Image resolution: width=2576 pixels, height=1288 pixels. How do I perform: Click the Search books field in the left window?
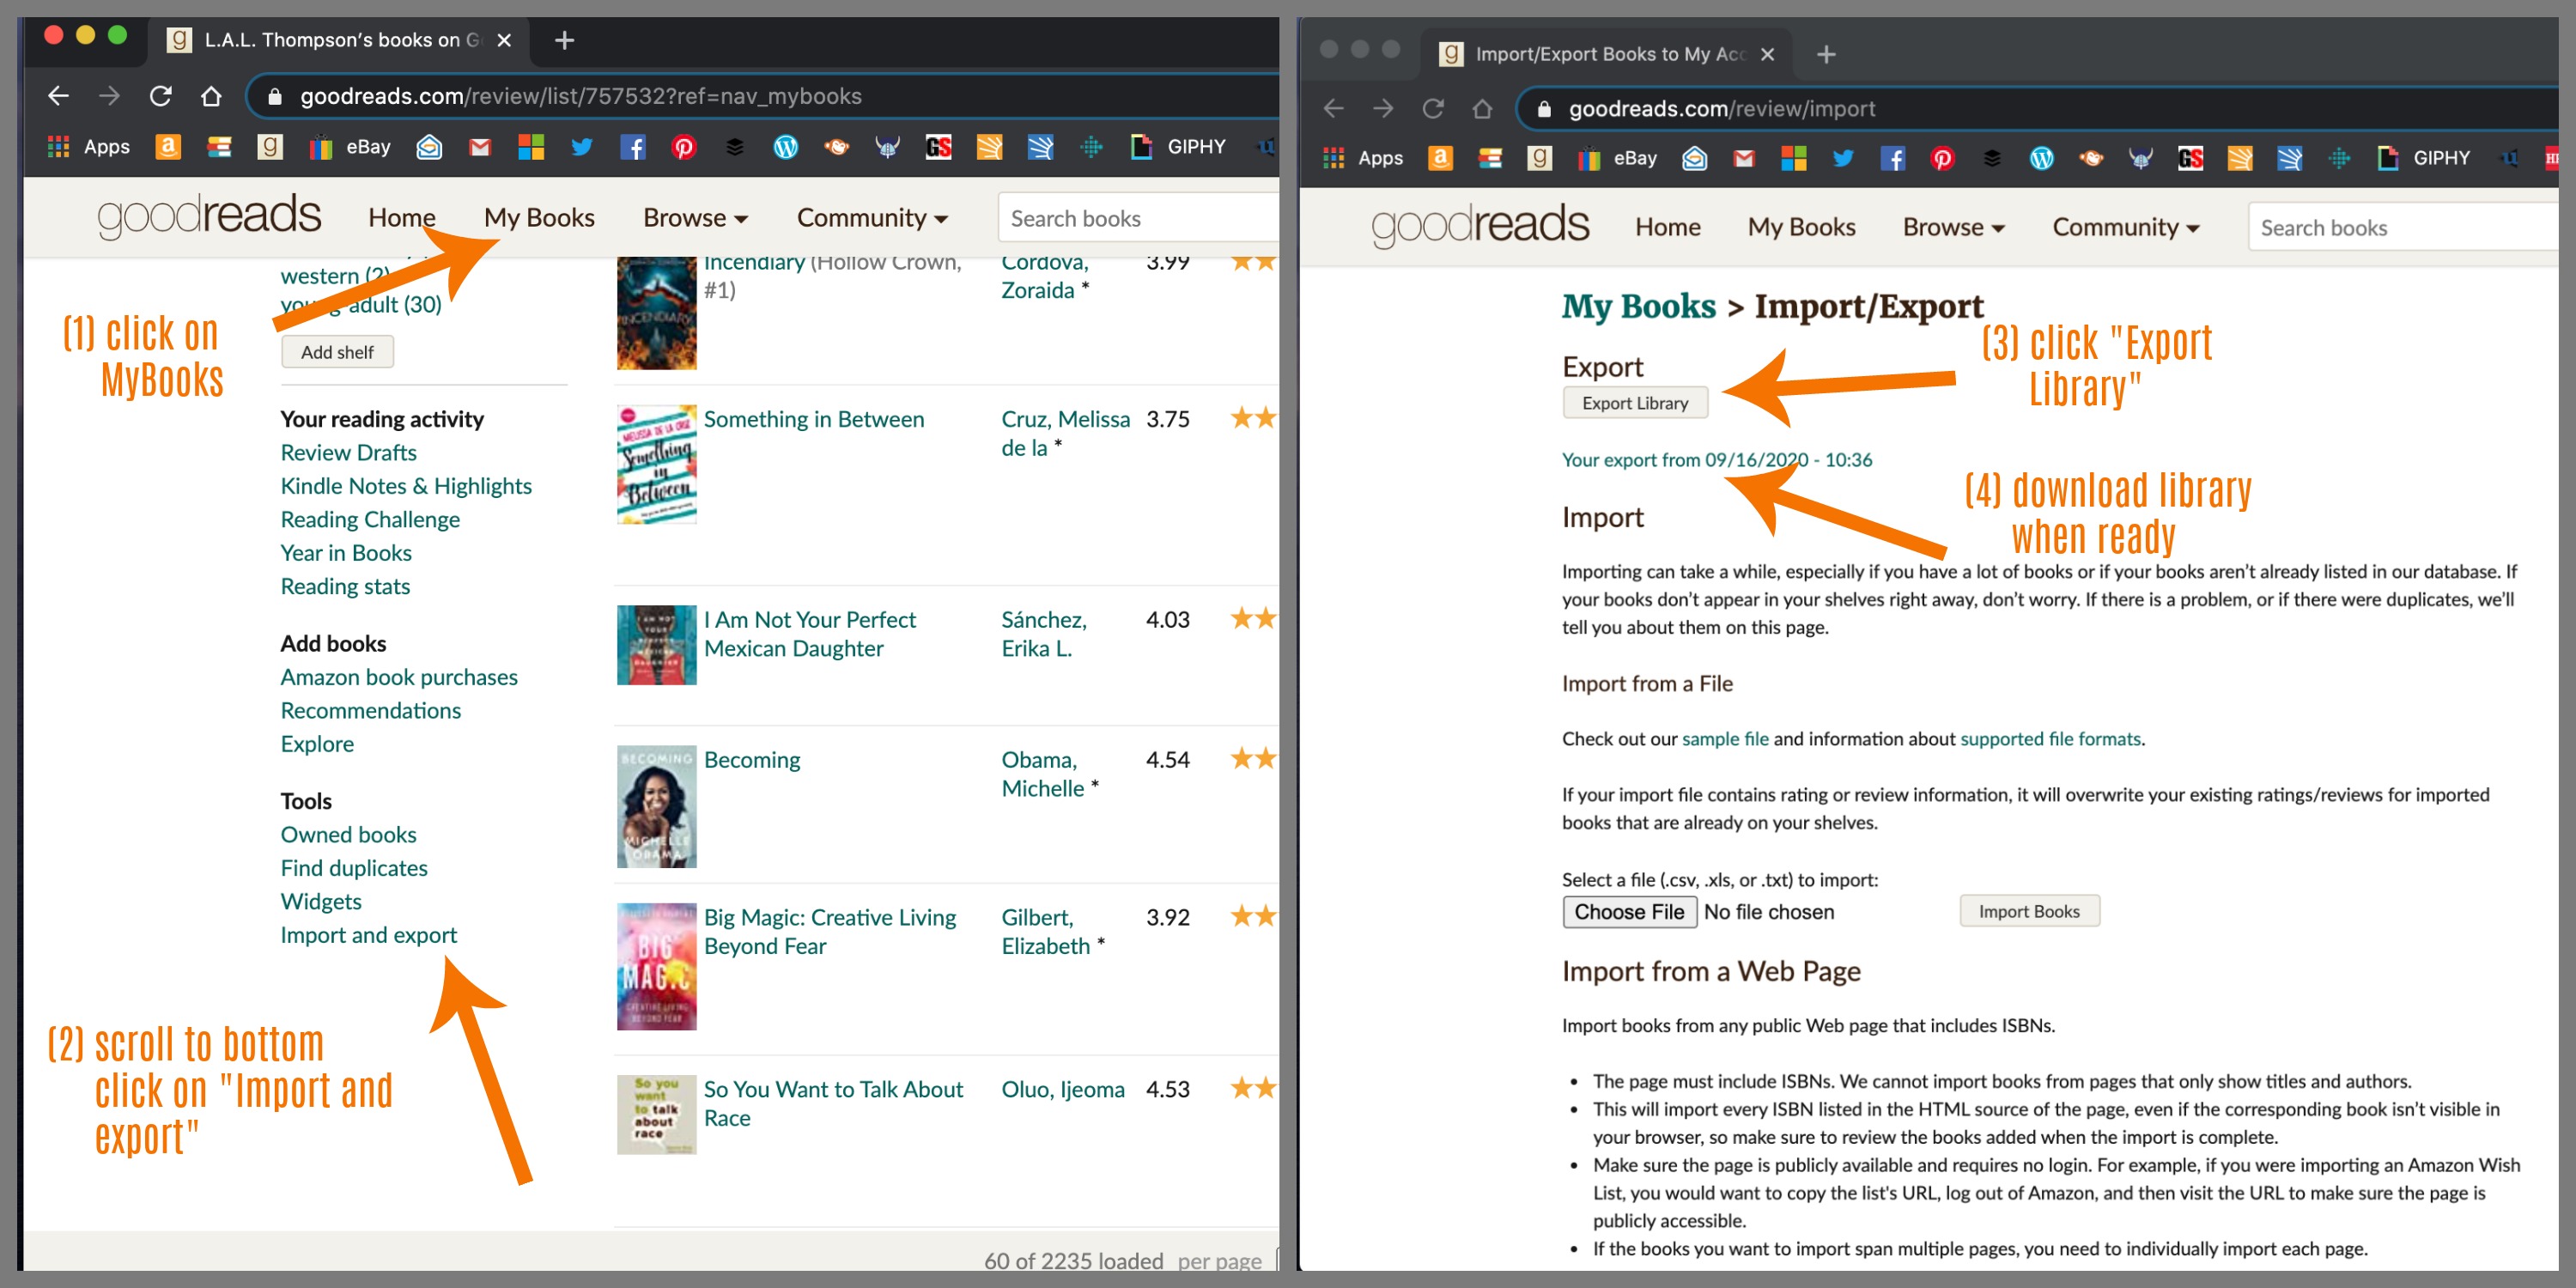pos(1138,218)
